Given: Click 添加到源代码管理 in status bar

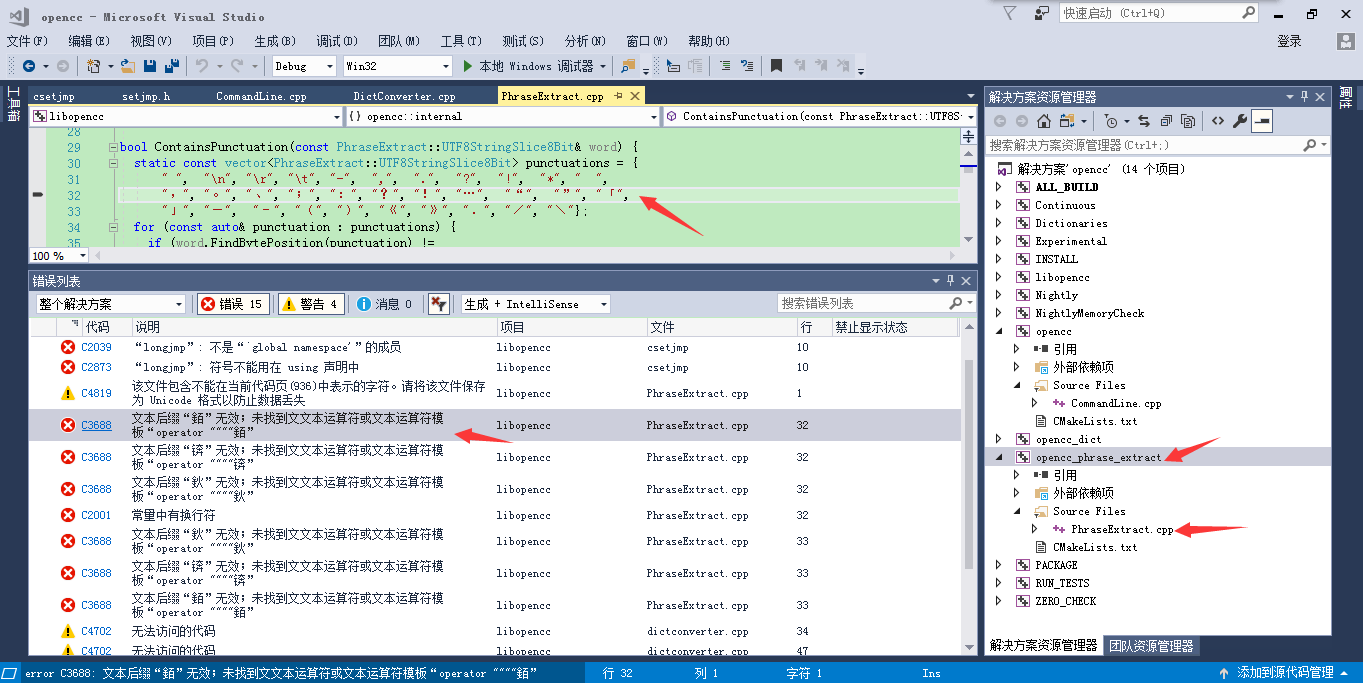Looking at the screenshot, I should click(x=1284, y=673).
